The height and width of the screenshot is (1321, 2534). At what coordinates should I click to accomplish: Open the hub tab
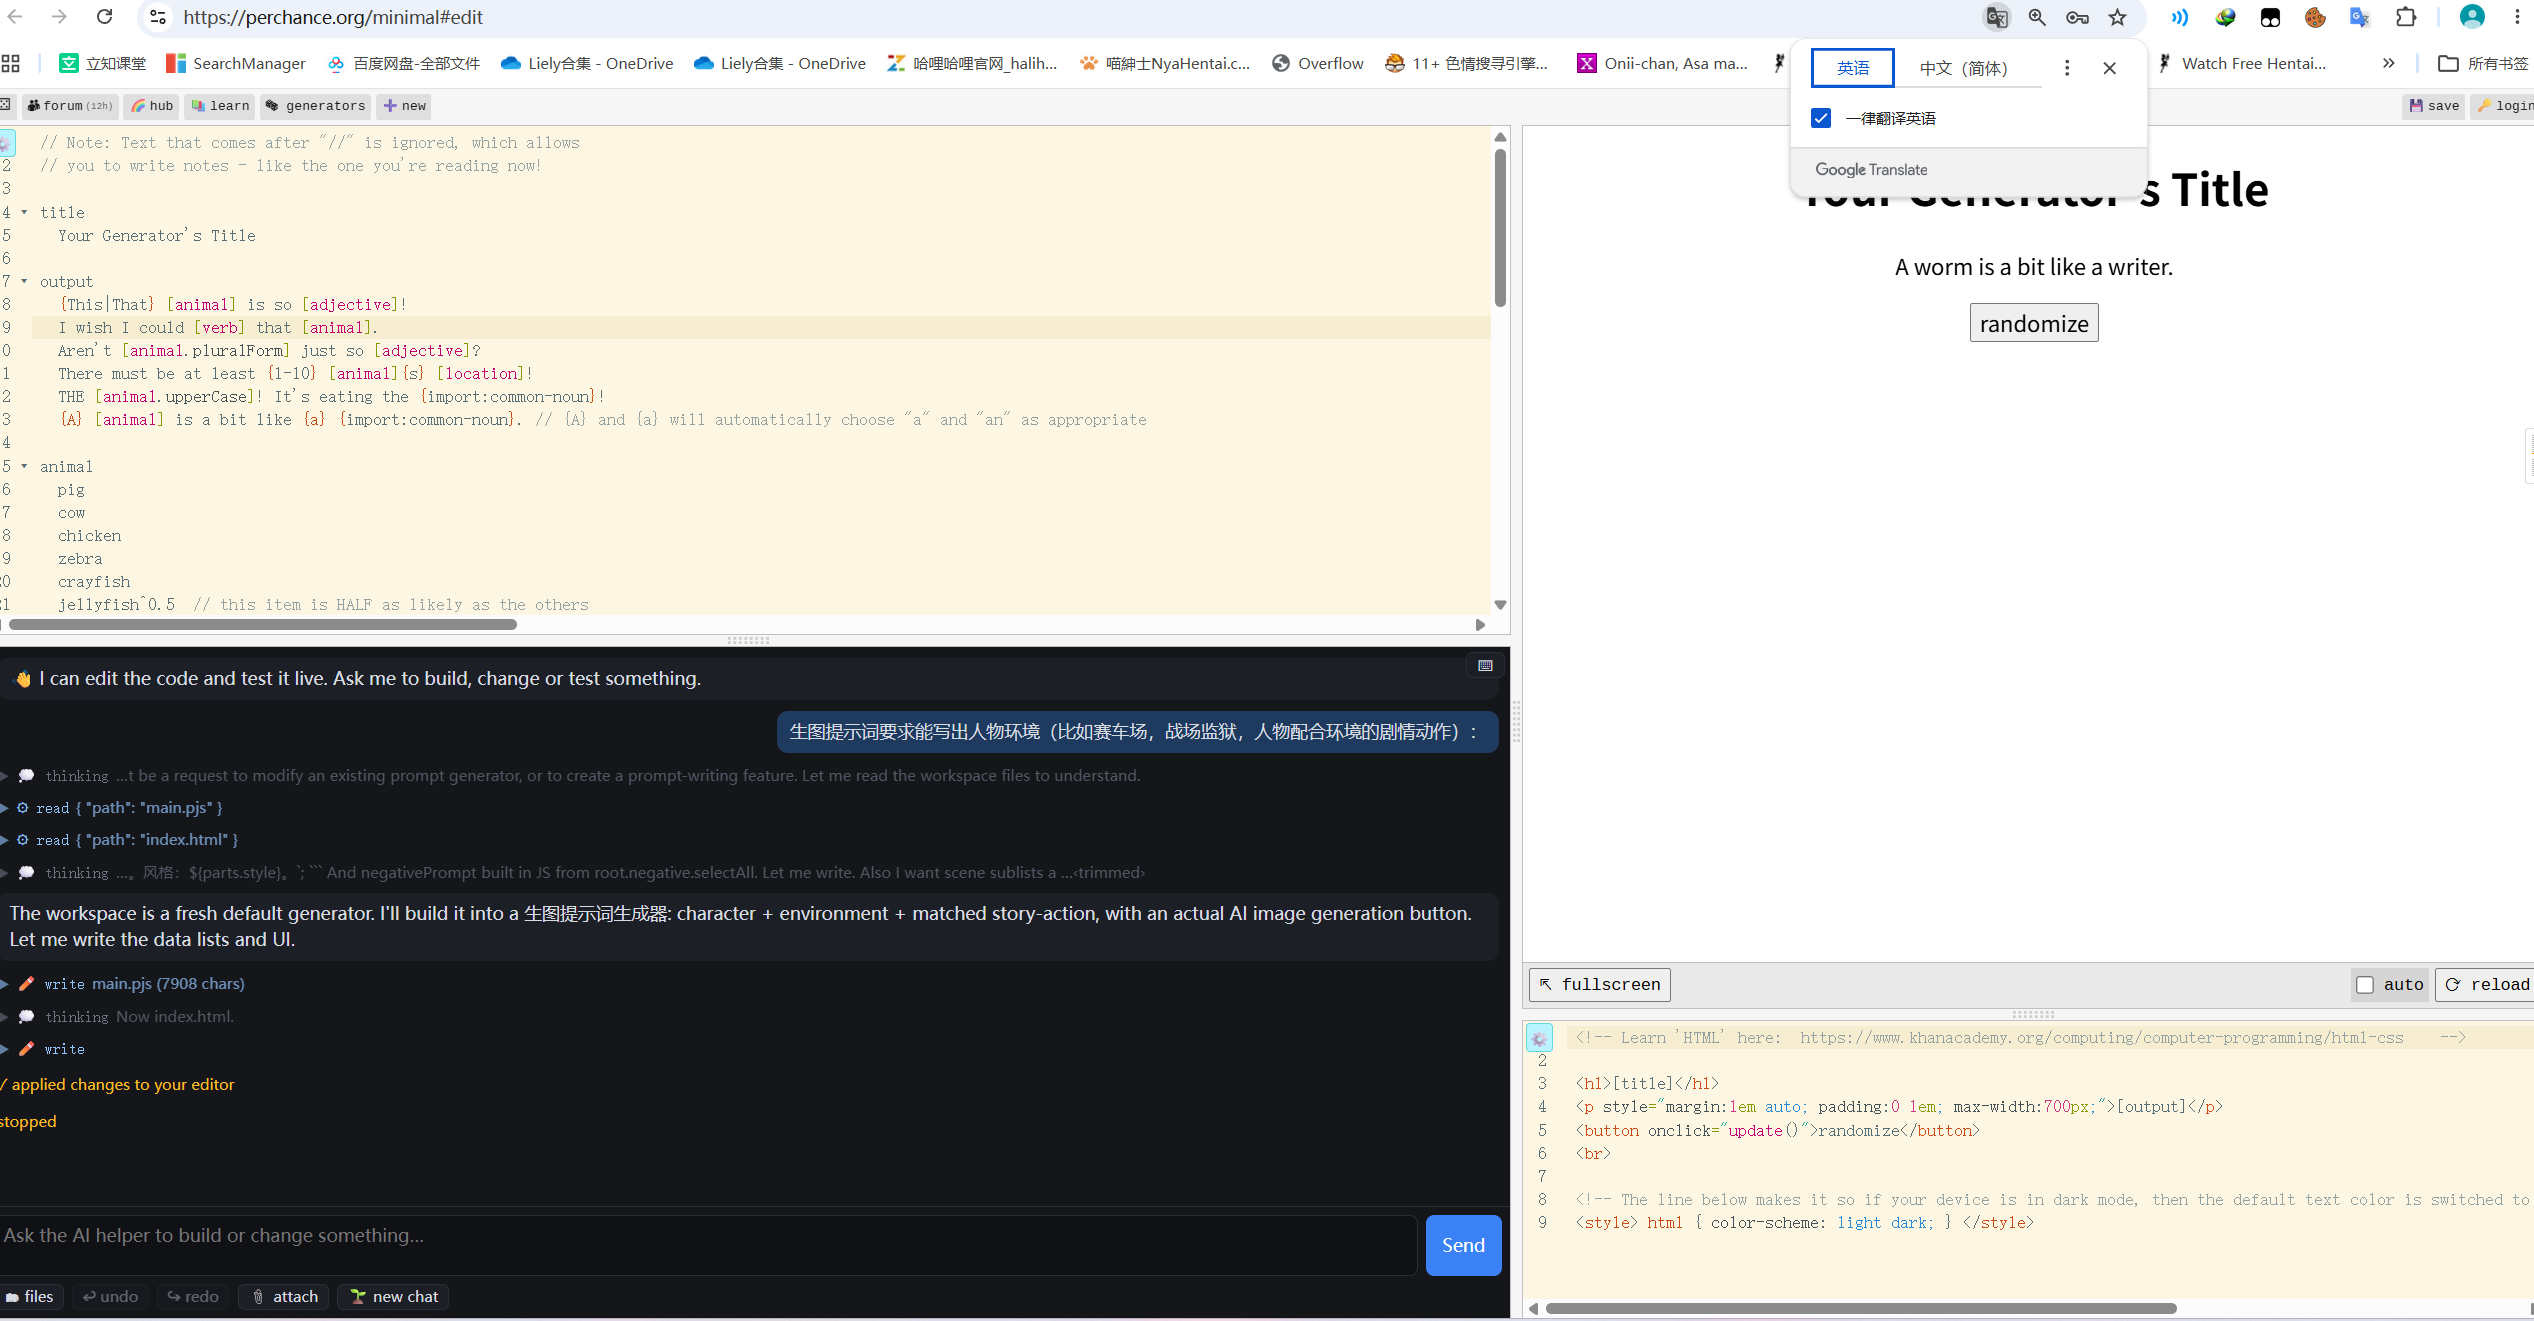(152, 106)
